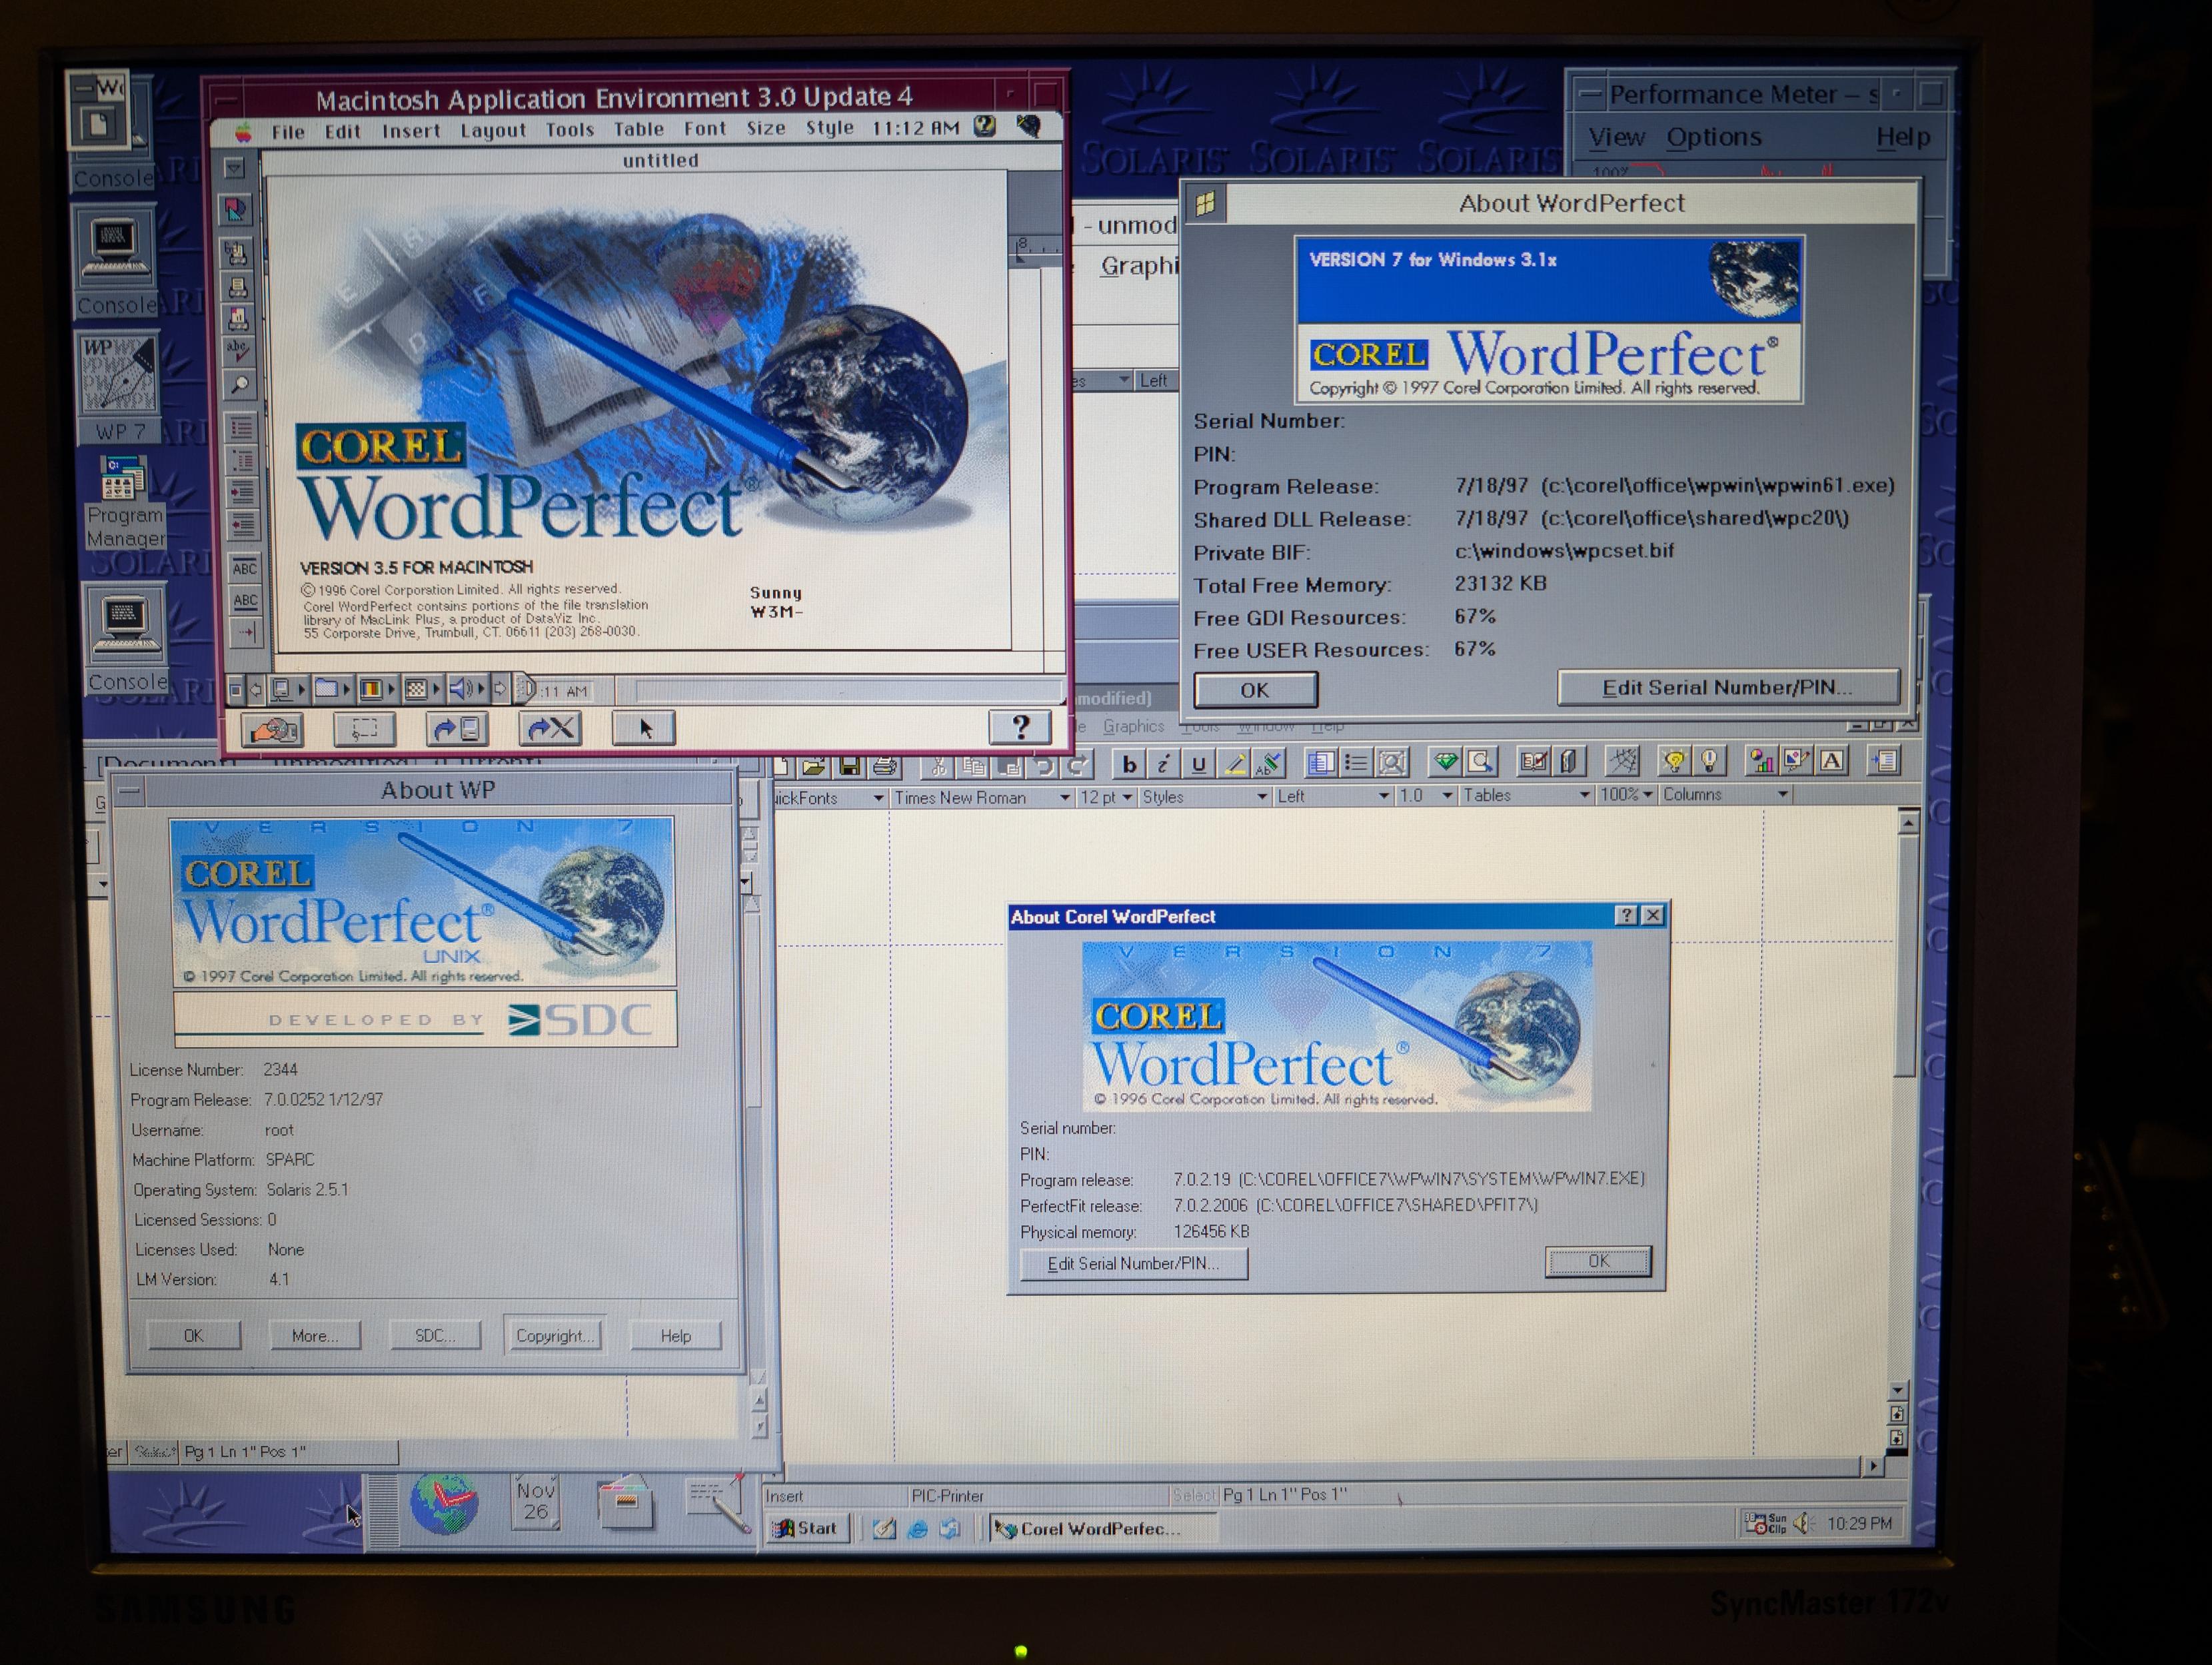This screenshot has width=2212, height=1665.
Task: Toggle underline formatting in toolbar
Action: (1198, 765)
